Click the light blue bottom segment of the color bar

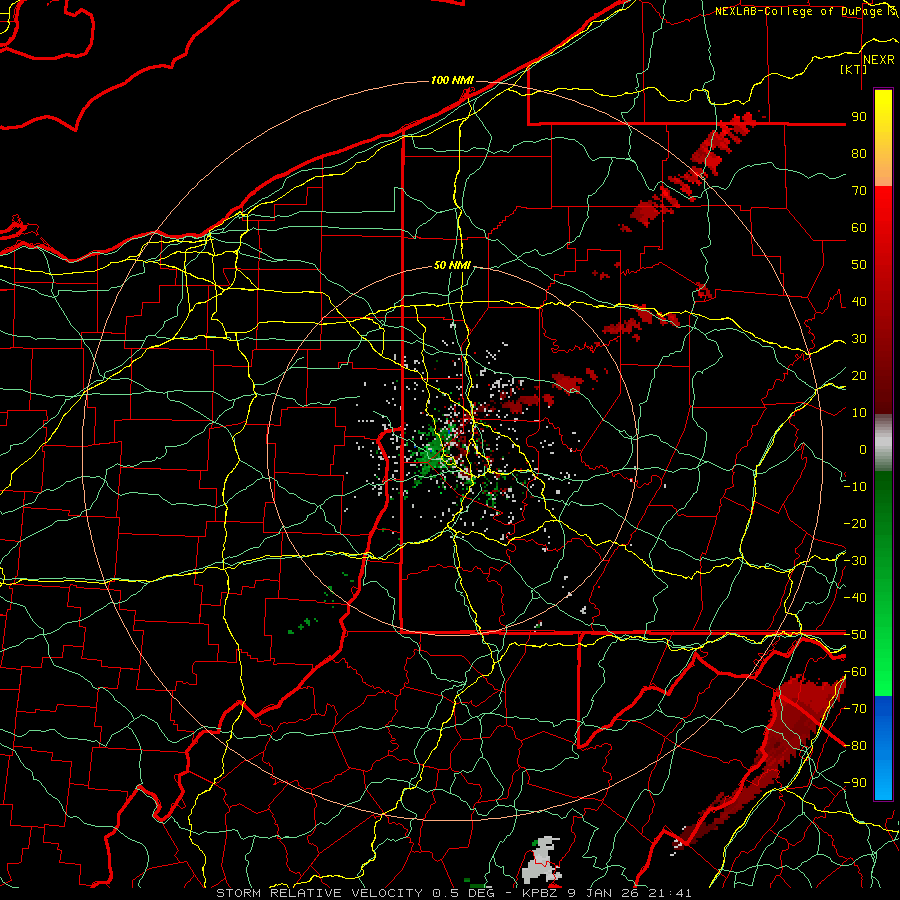[883, 748]
